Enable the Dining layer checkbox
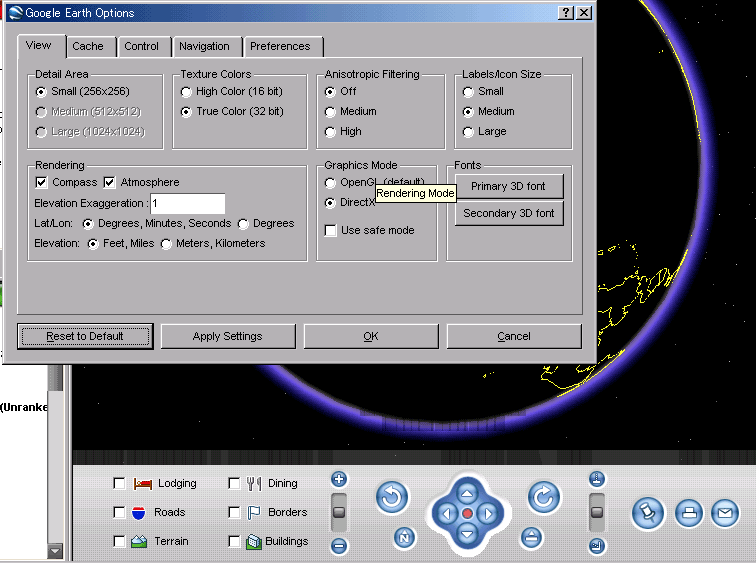This screenshot has height=563, width=756. (234, 483)
